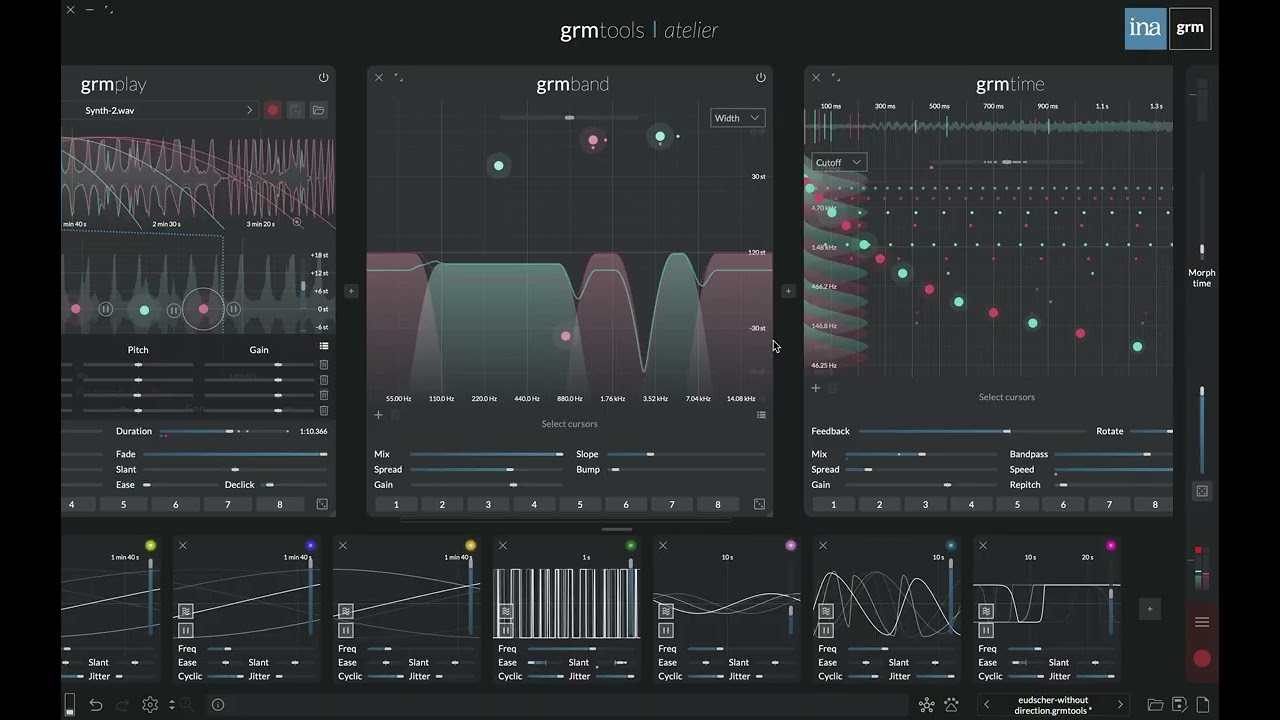Open the Cutoff dropdown in grmtime

838,162
